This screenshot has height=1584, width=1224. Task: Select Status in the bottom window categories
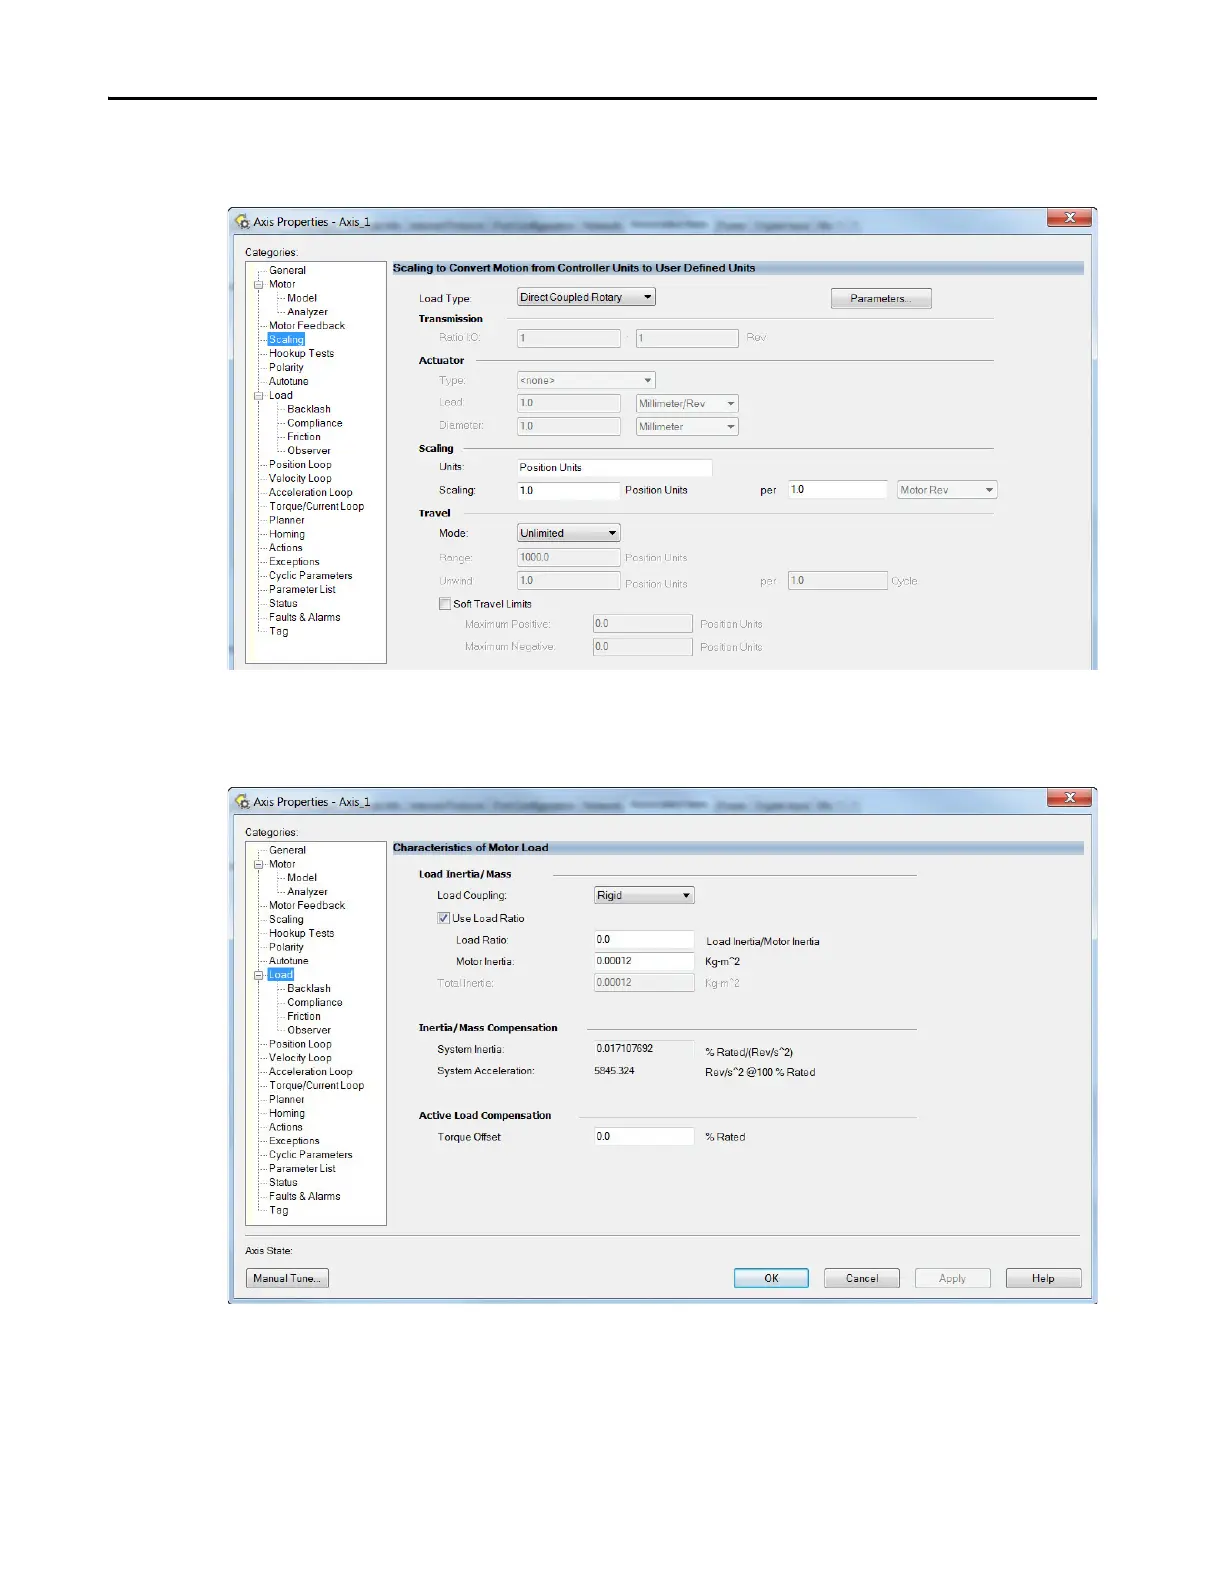283,1182
